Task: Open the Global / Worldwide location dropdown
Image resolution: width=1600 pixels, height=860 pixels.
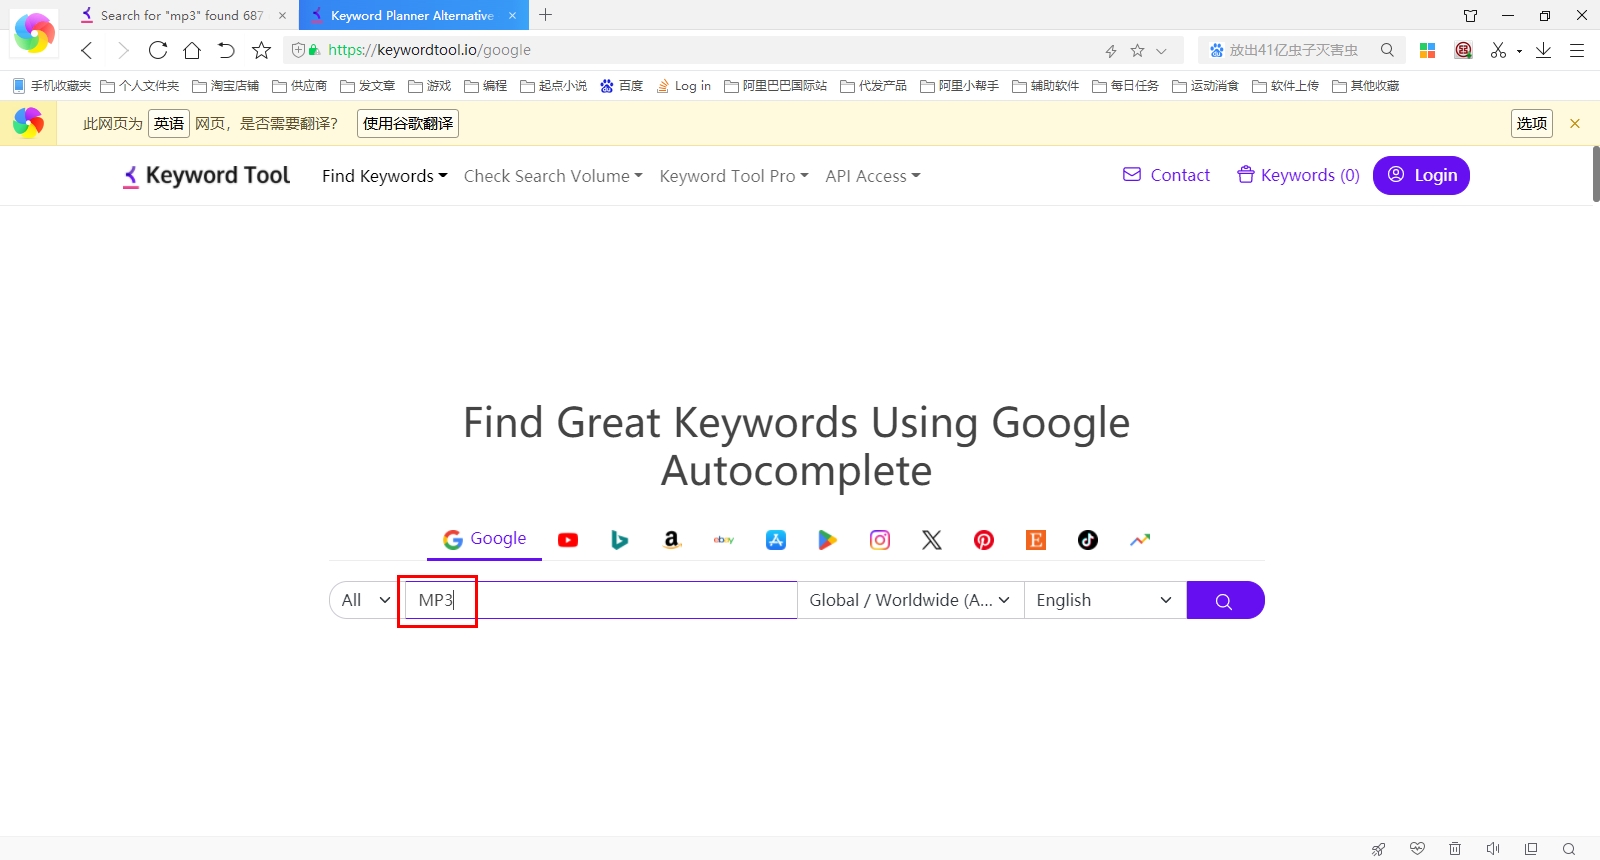Action: 911,600
